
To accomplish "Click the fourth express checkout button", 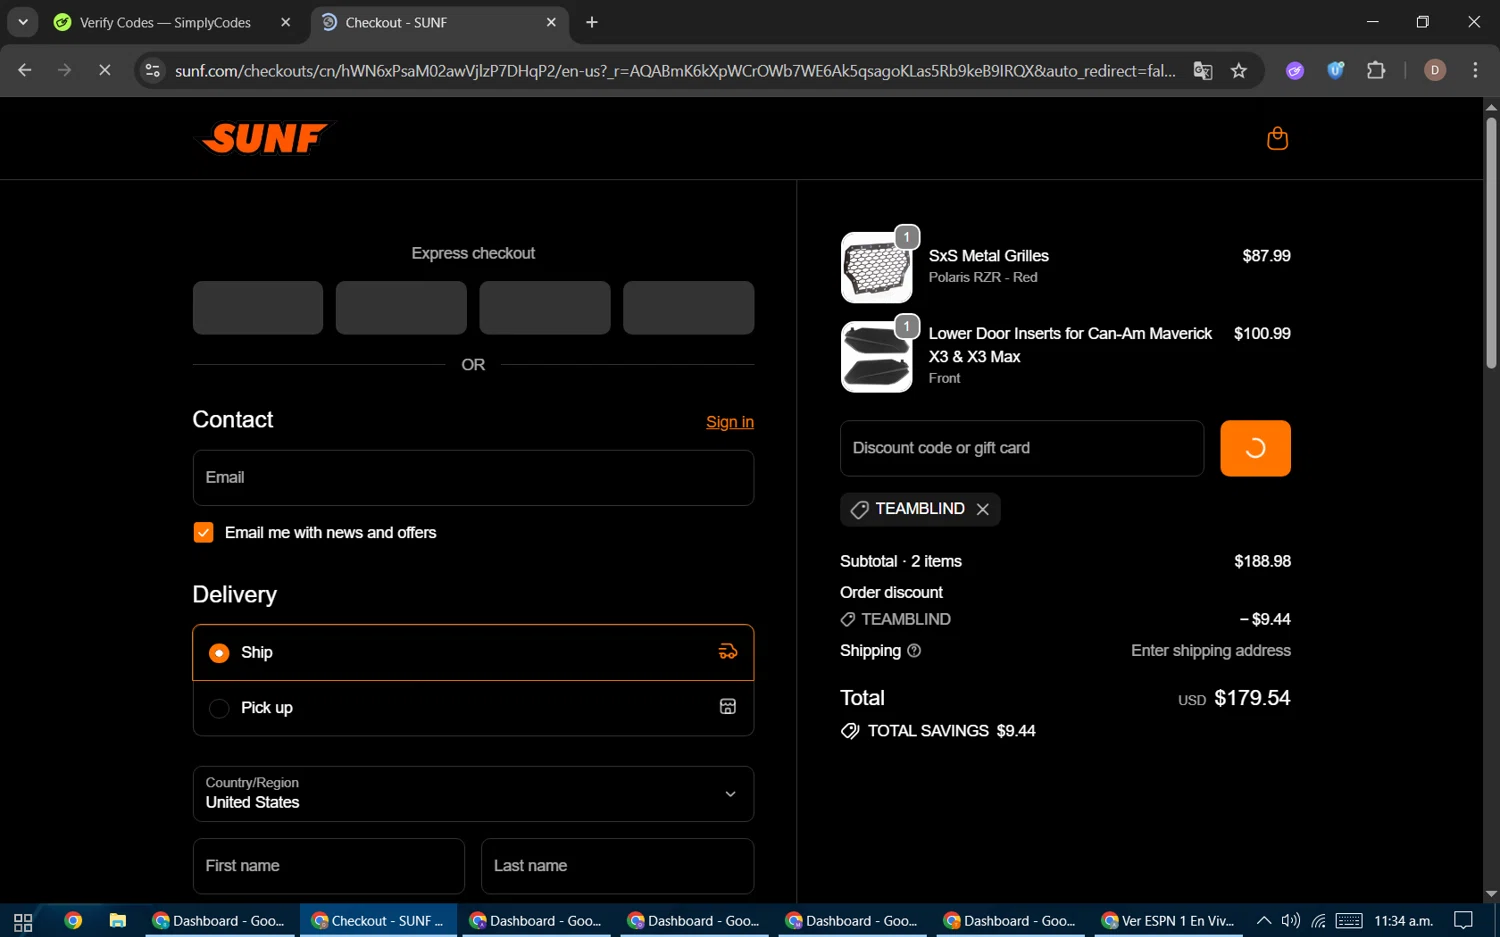I will [689, 308].
